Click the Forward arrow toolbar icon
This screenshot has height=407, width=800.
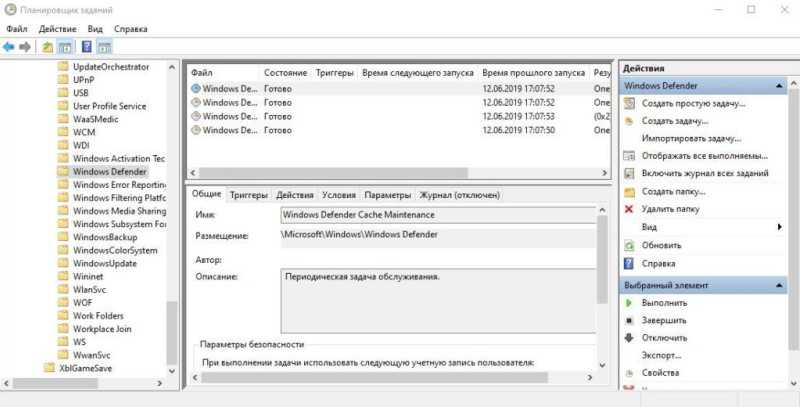click(25, 47)
